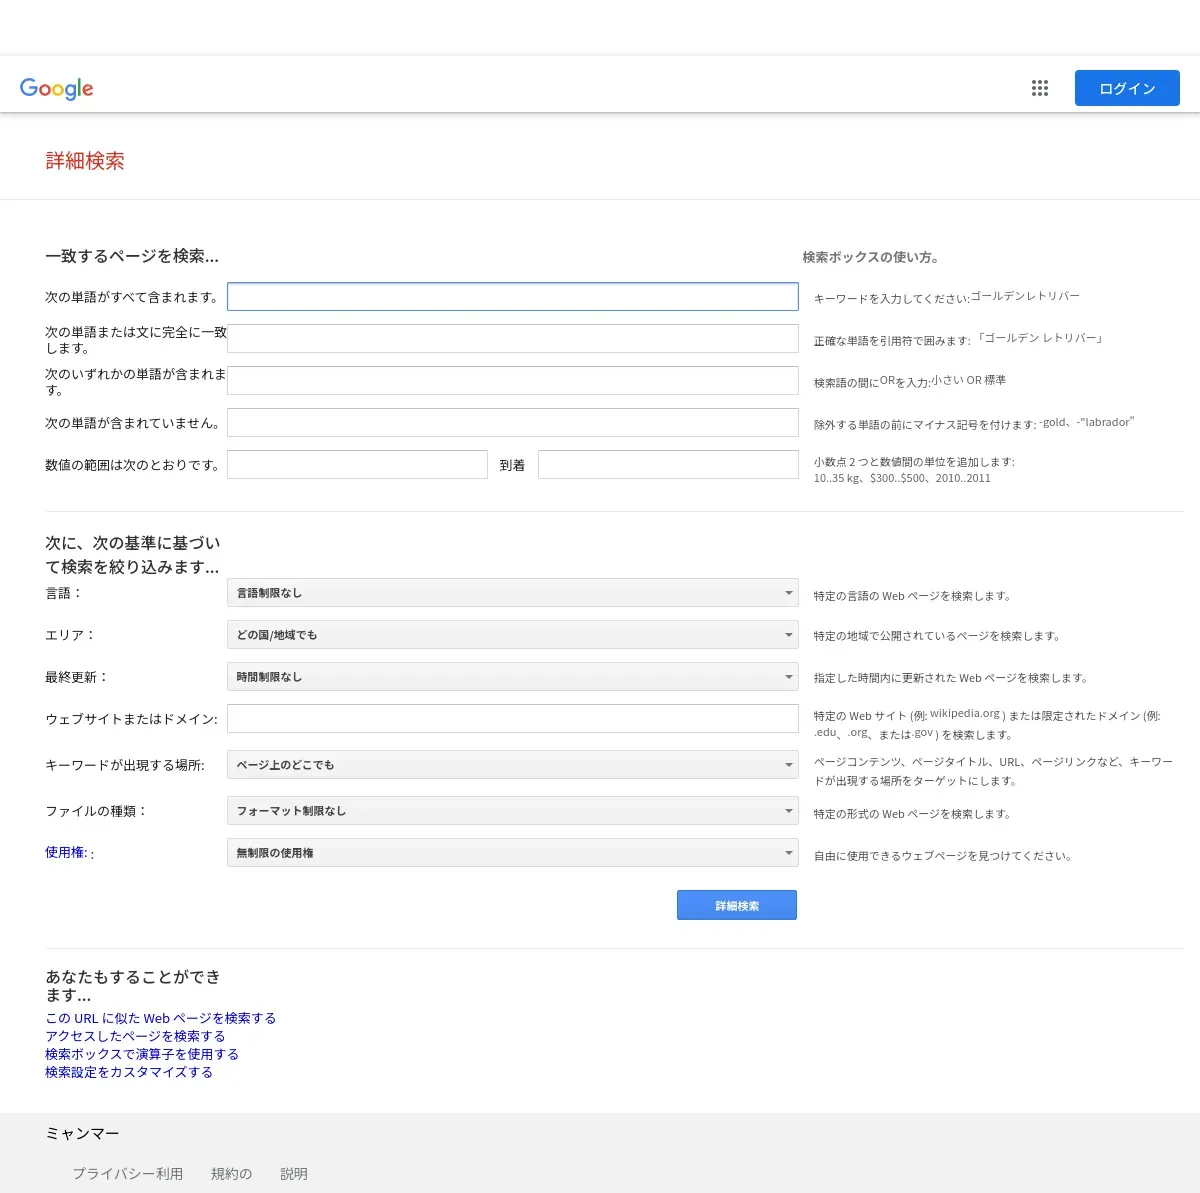1200x1193 pixels.
Task: Expand the 言語 dropdown
Action: click(x=512, y=593)
